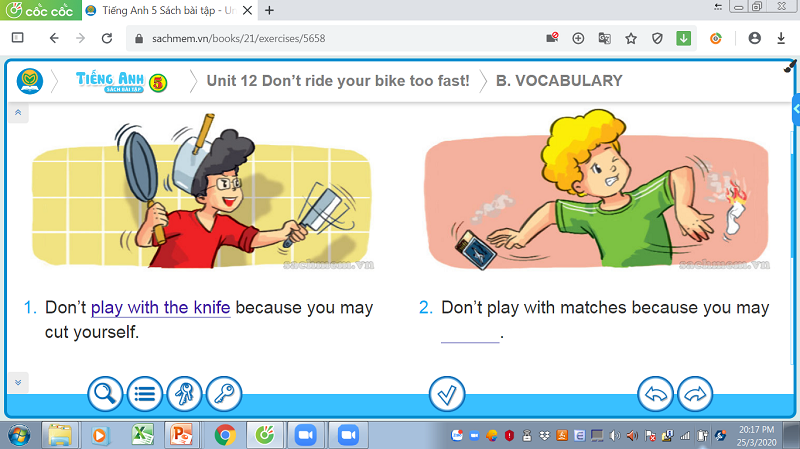800x449 pixels.
Task: Click the blank answer field in sentence 2
Action: [470, 334]
